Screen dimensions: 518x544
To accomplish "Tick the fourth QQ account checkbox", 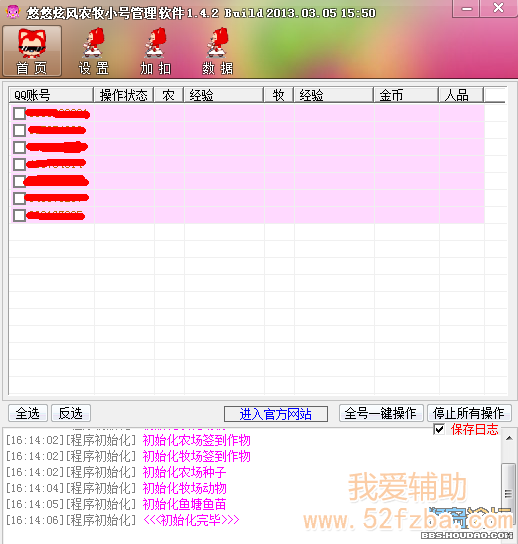I will [19, 164].
